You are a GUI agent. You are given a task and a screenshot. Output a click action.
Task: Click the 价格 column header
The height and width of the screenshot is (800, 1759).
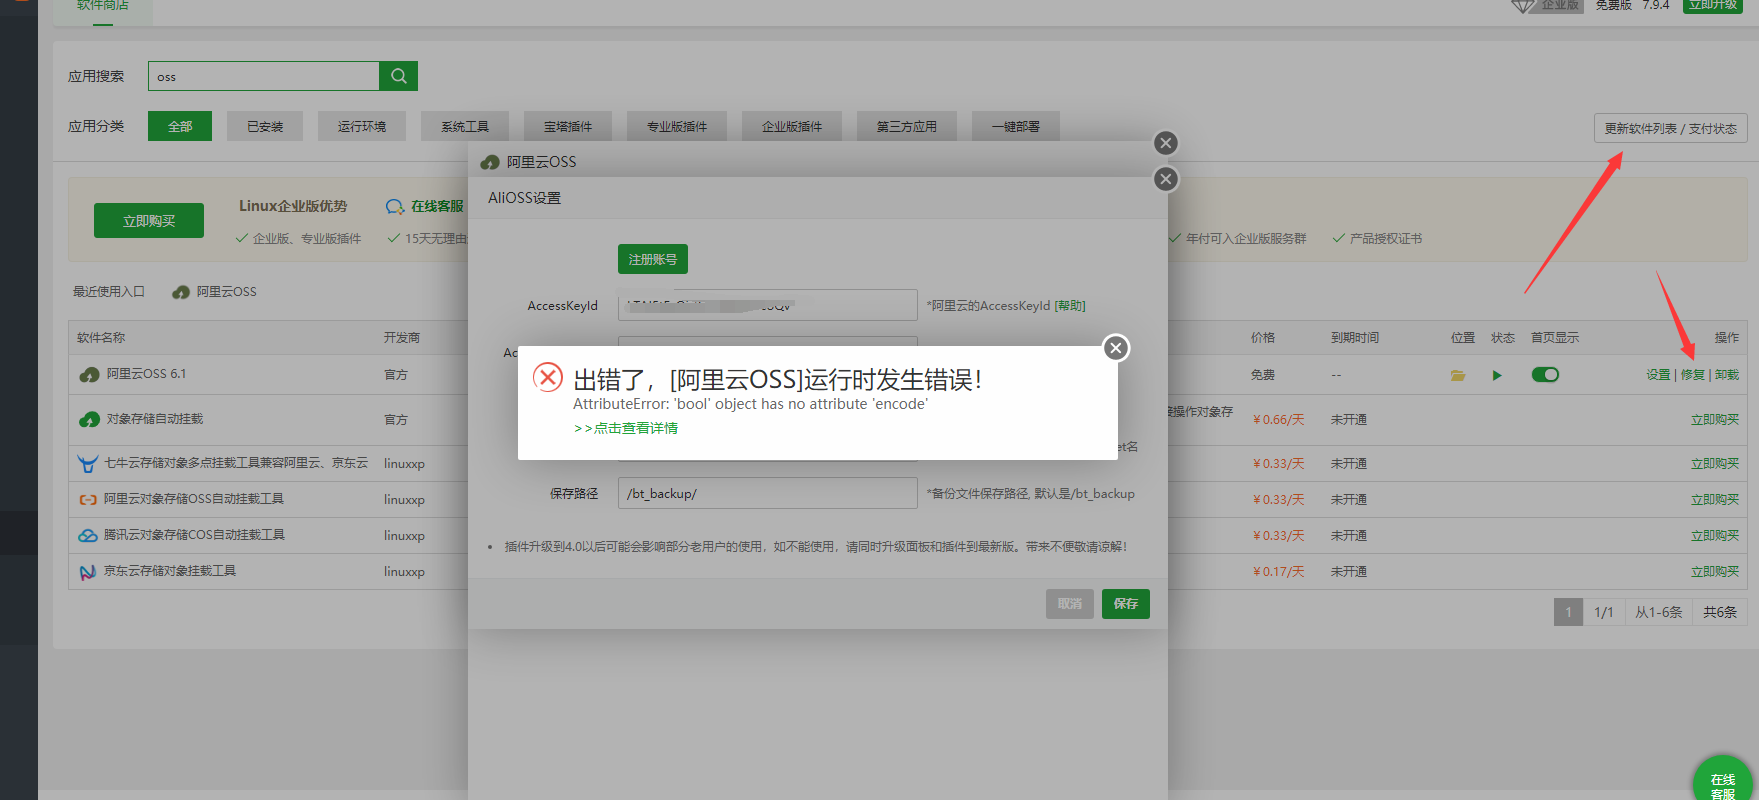click(1263, 338)
